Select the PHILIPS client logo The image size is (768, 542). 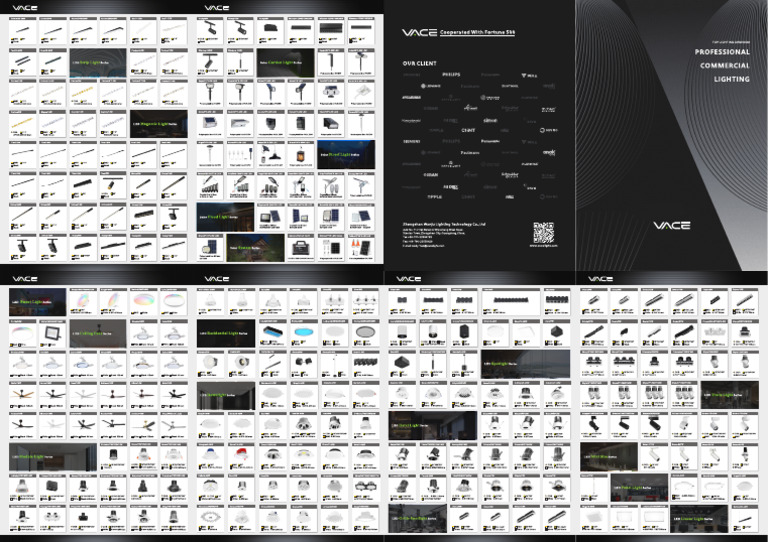(451, 74)
